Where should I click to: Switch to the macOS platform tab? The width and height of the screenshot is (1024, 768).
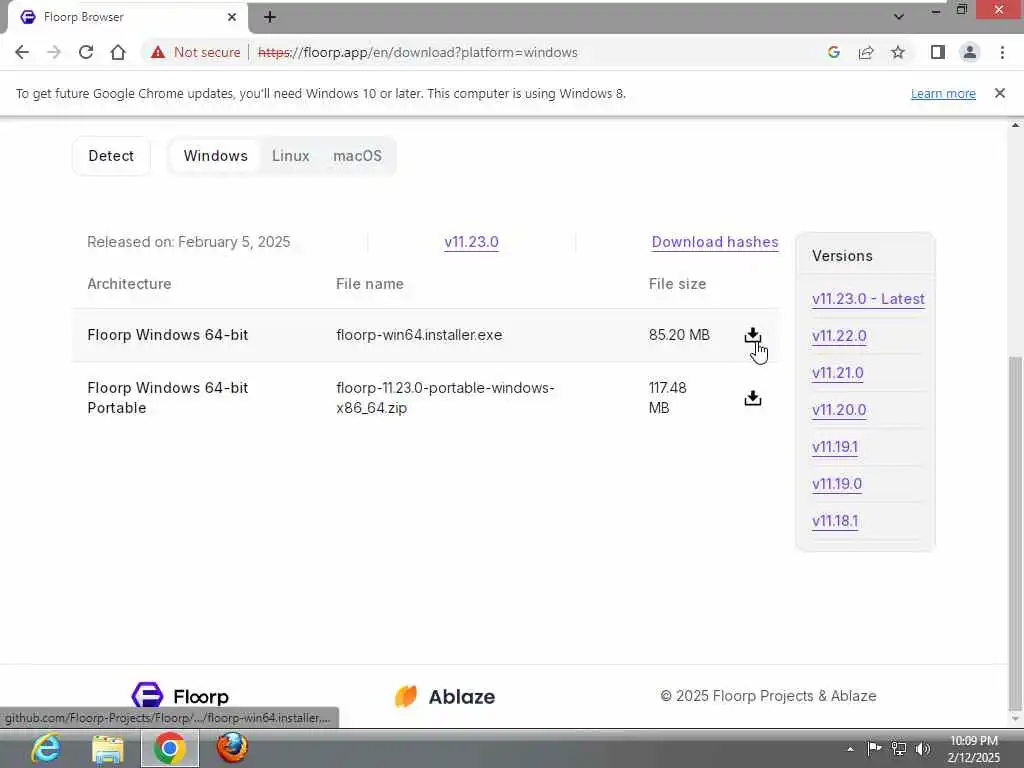(357, 156)
